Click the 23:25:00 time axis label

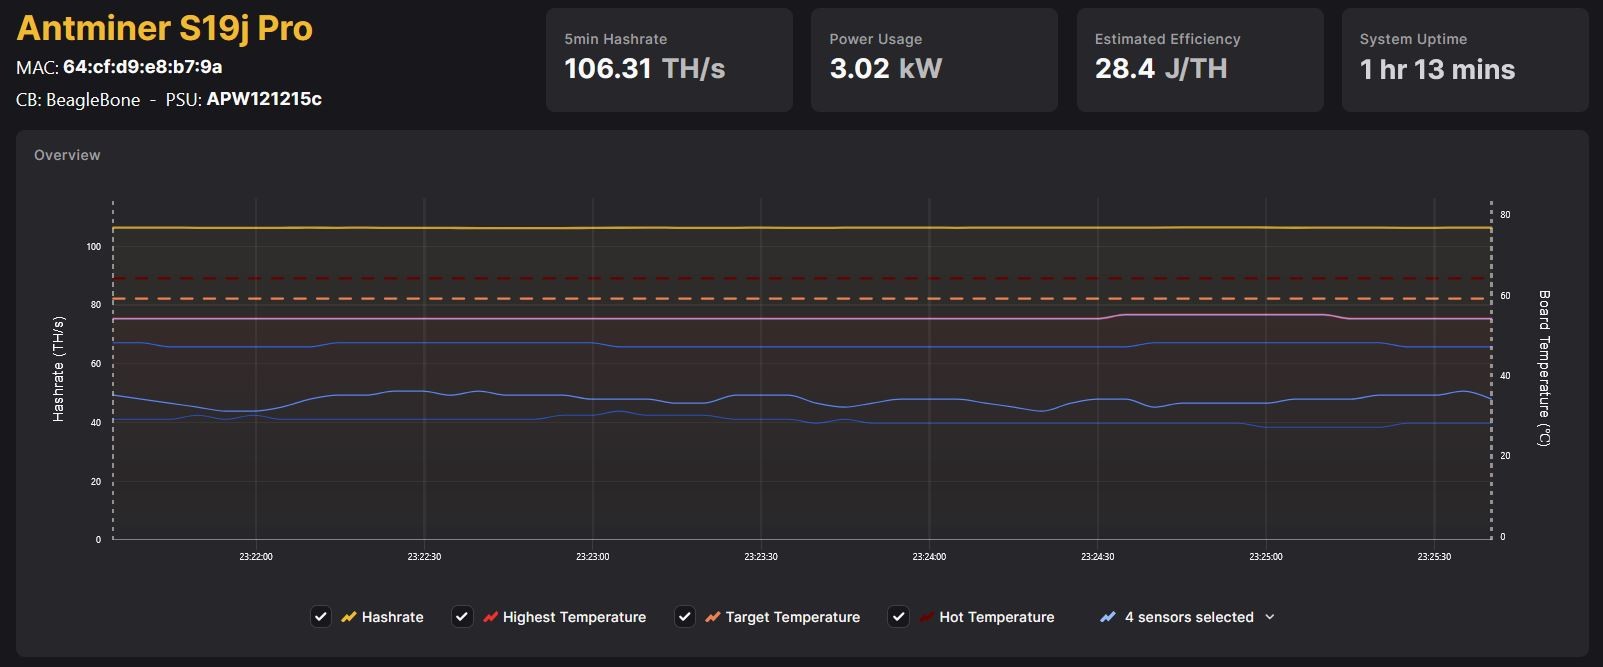click(x=1266, y=557)
